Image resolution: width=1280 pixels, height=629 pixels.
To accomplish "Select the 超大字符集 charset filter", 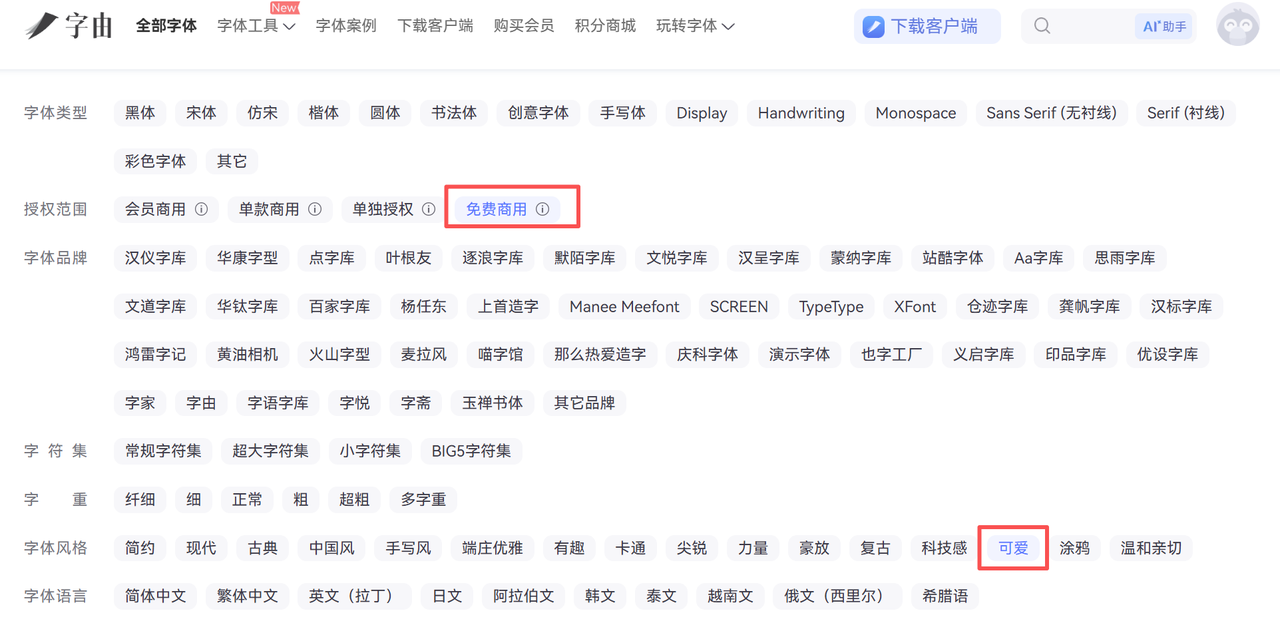I will tap(270, 451).
